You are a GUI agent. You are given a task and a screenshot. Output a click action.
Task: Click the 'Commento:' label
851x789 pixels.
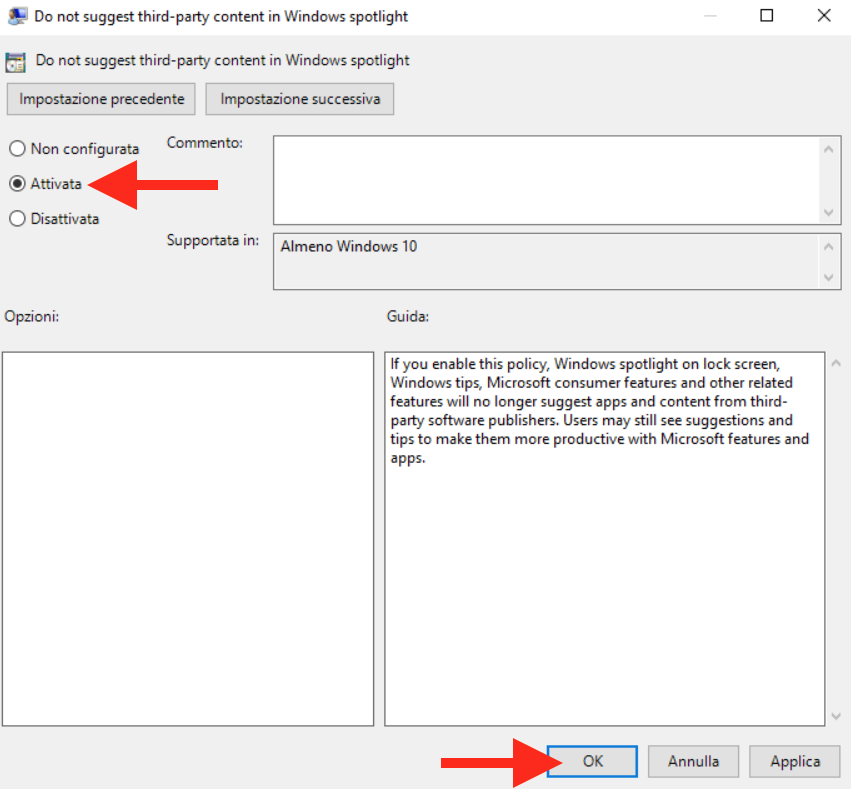205,143
